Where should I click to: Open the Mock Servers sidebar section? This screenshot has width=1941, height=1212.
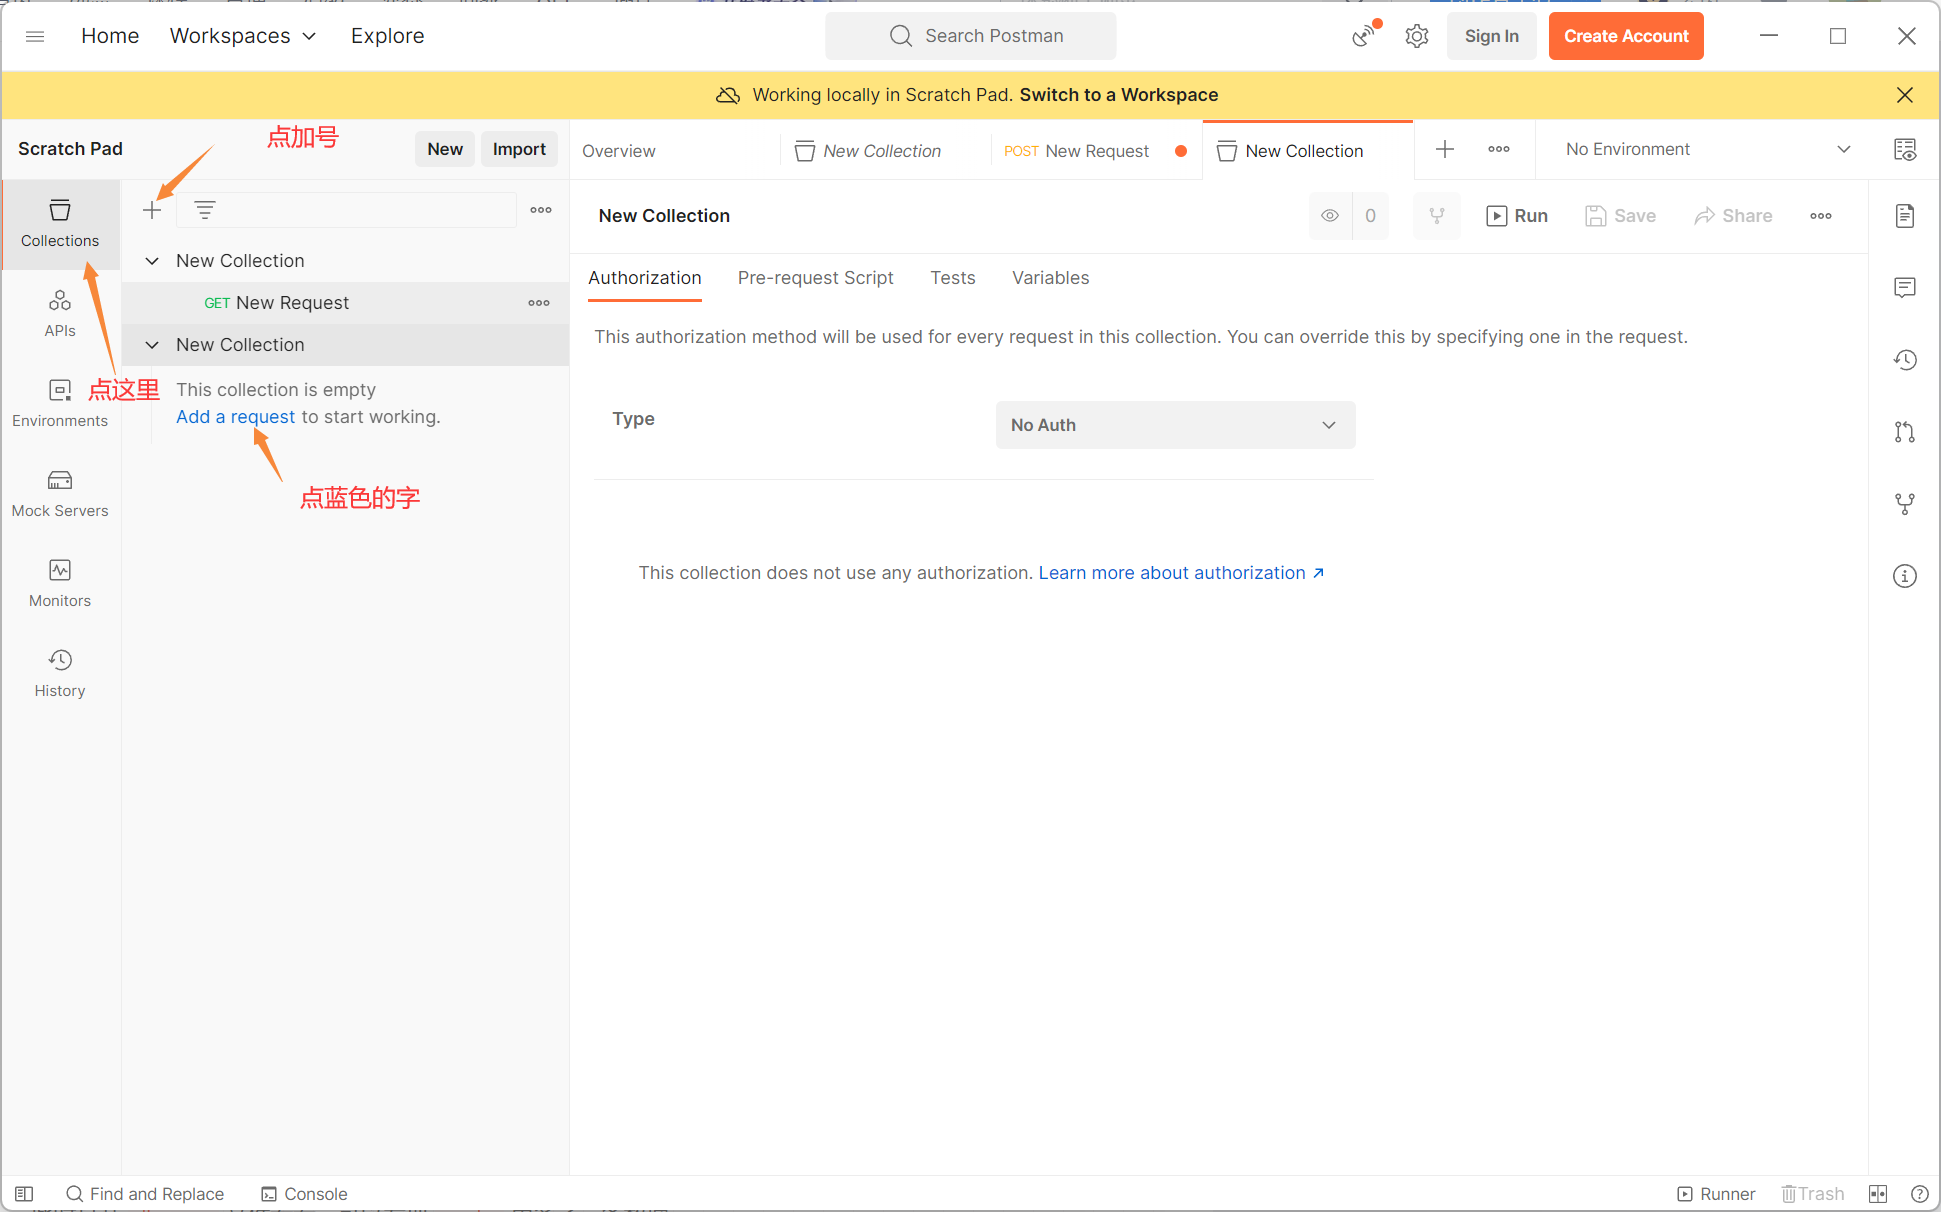(60, 493)
